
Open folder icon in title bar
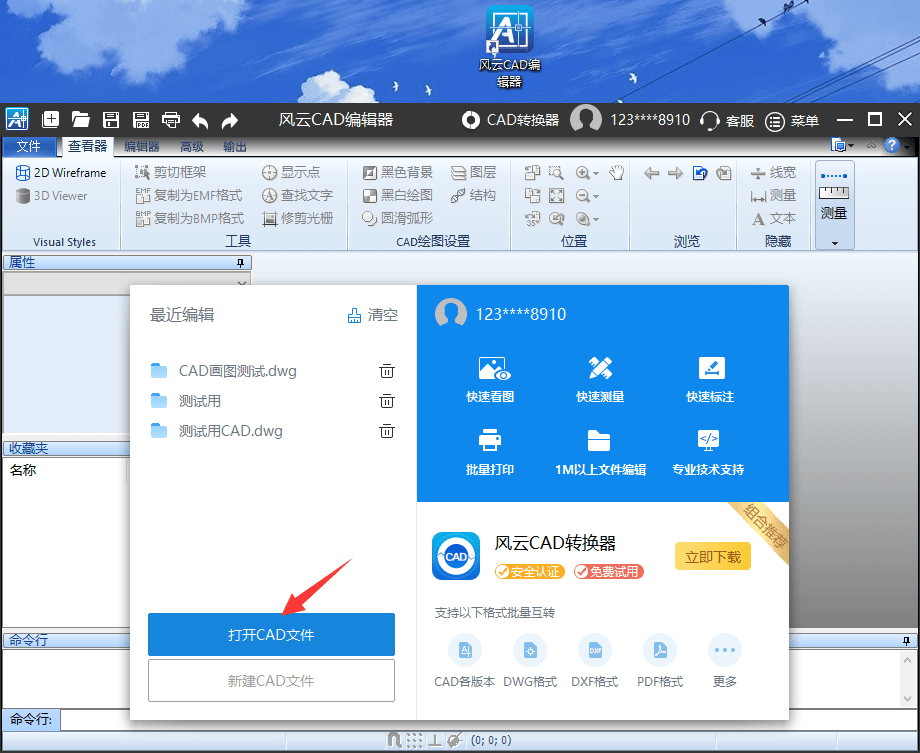[80, 120]
